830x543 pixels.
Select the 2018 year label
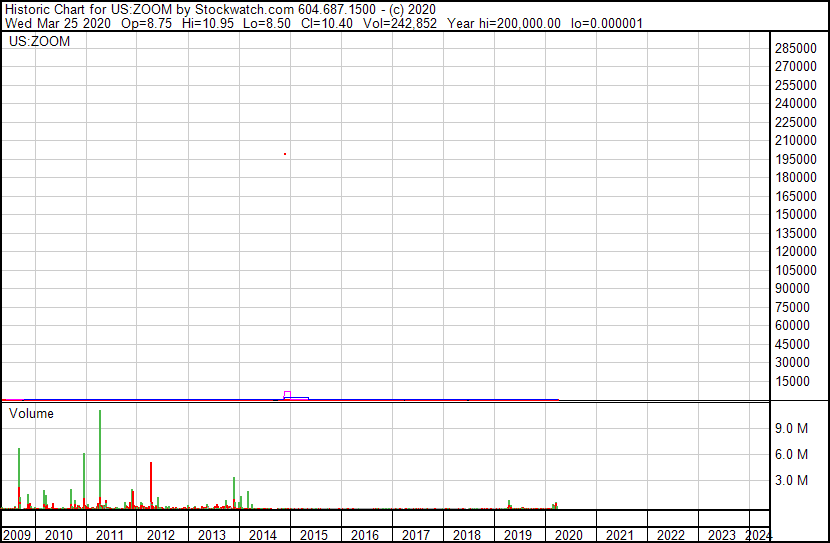[467, 535]
